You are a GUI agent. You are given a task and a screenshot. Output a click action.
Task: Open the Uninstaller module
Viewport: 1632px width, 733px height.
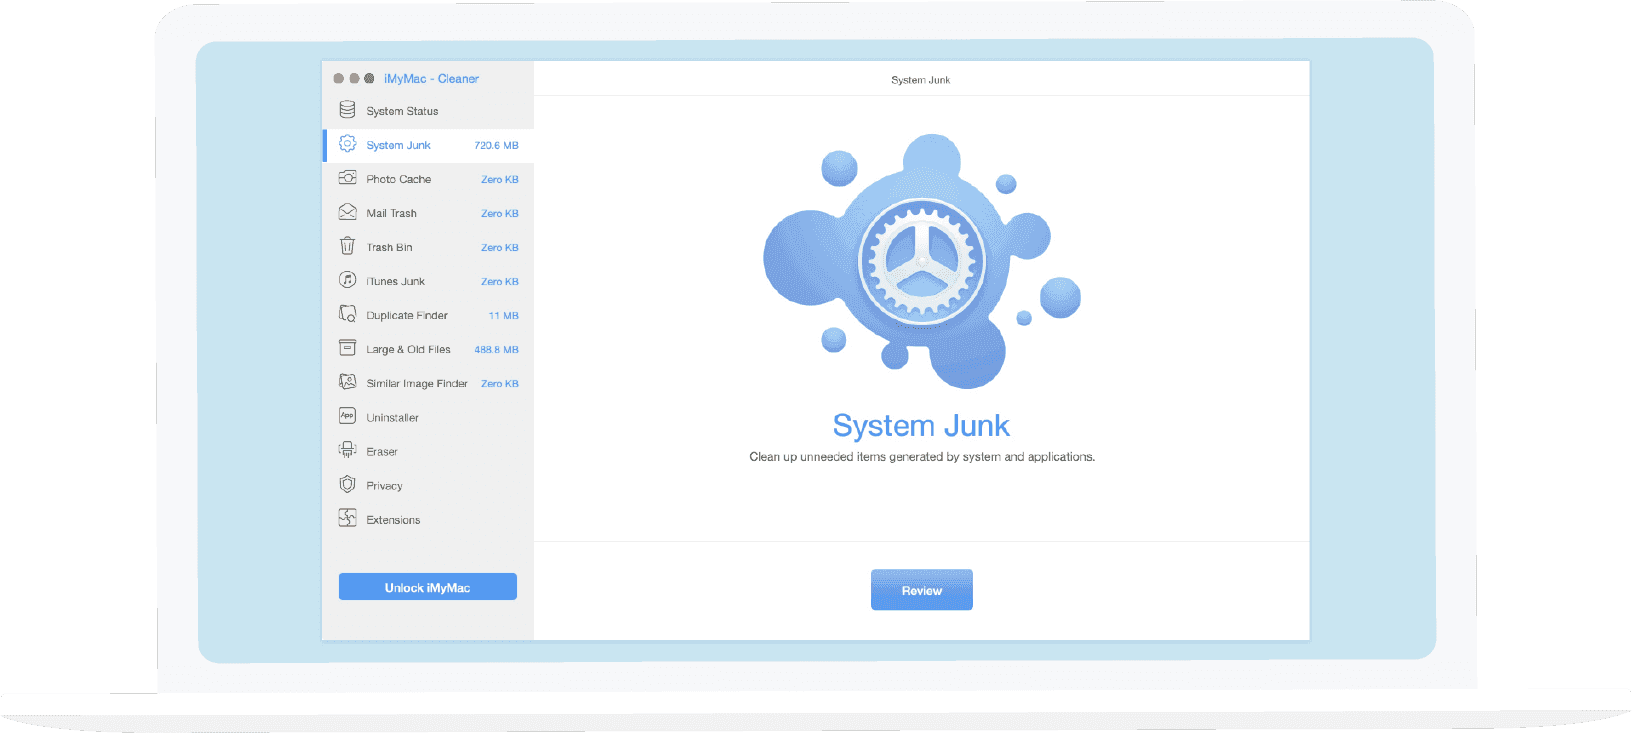(428, 417)
